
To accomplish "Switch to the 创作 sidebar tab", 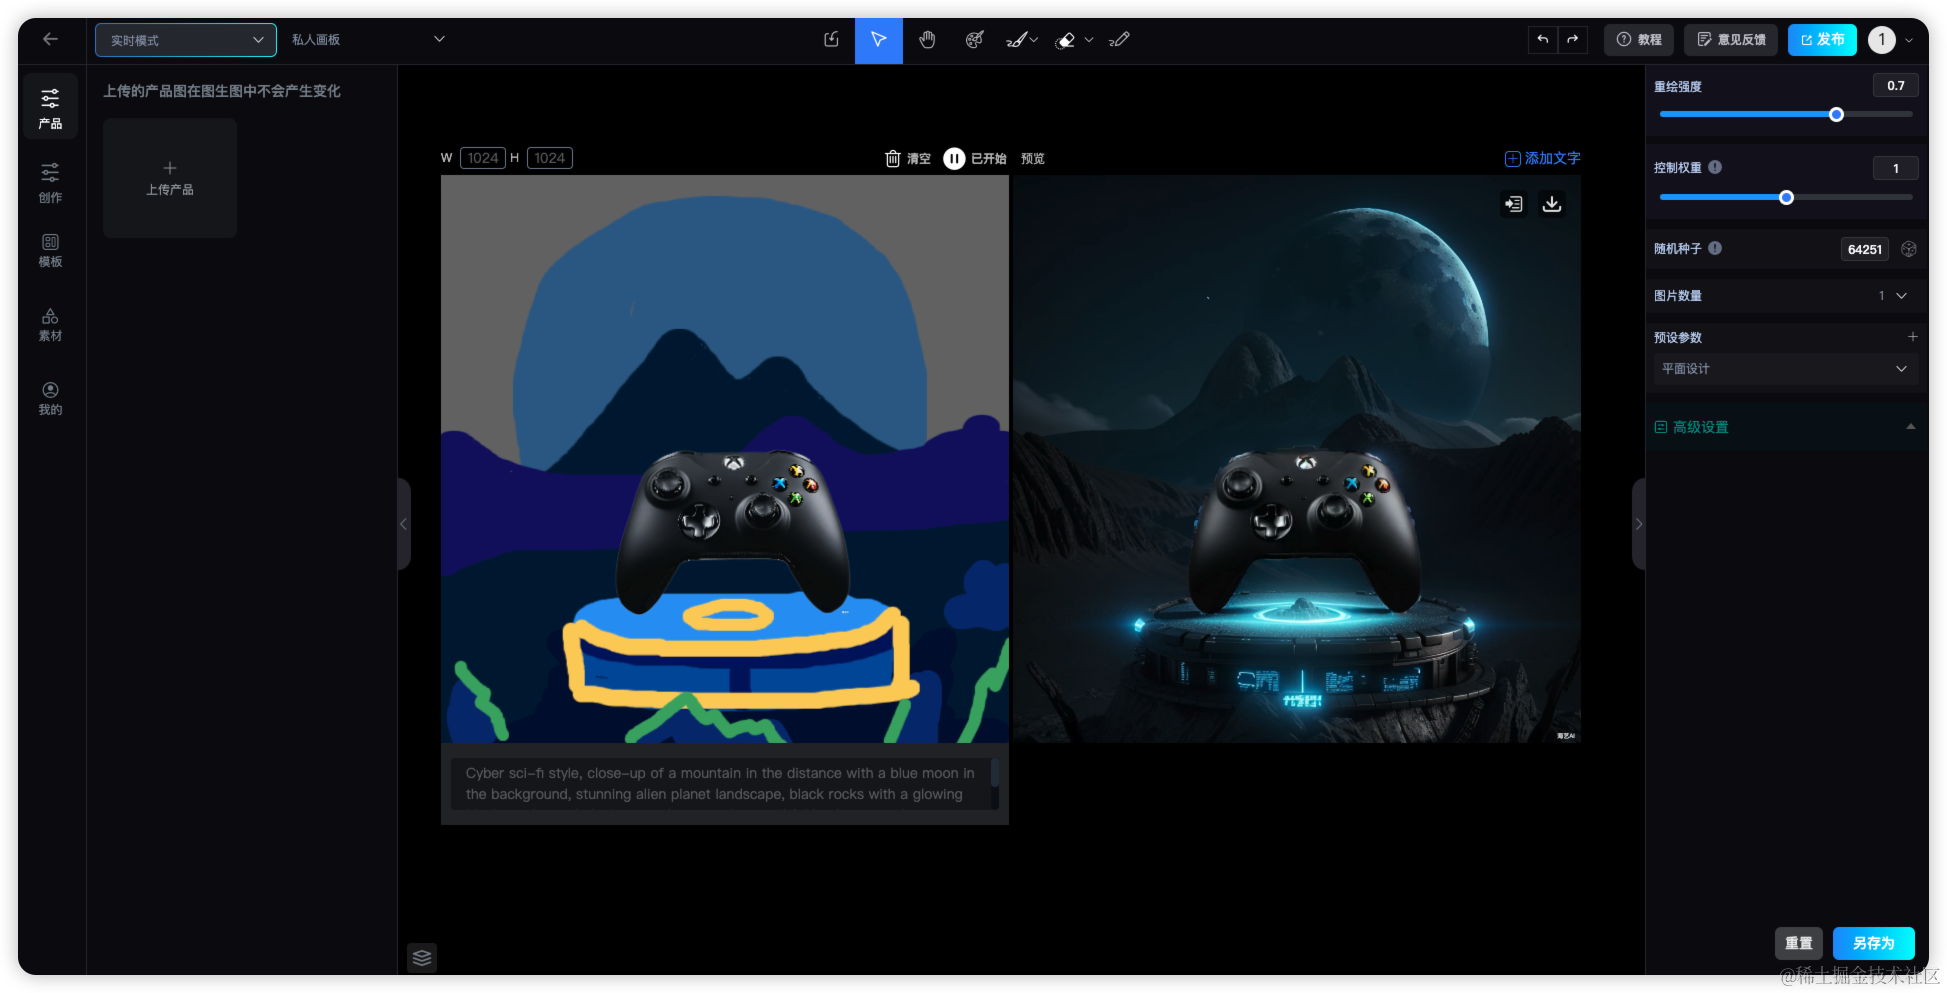I will coord(50,182).
